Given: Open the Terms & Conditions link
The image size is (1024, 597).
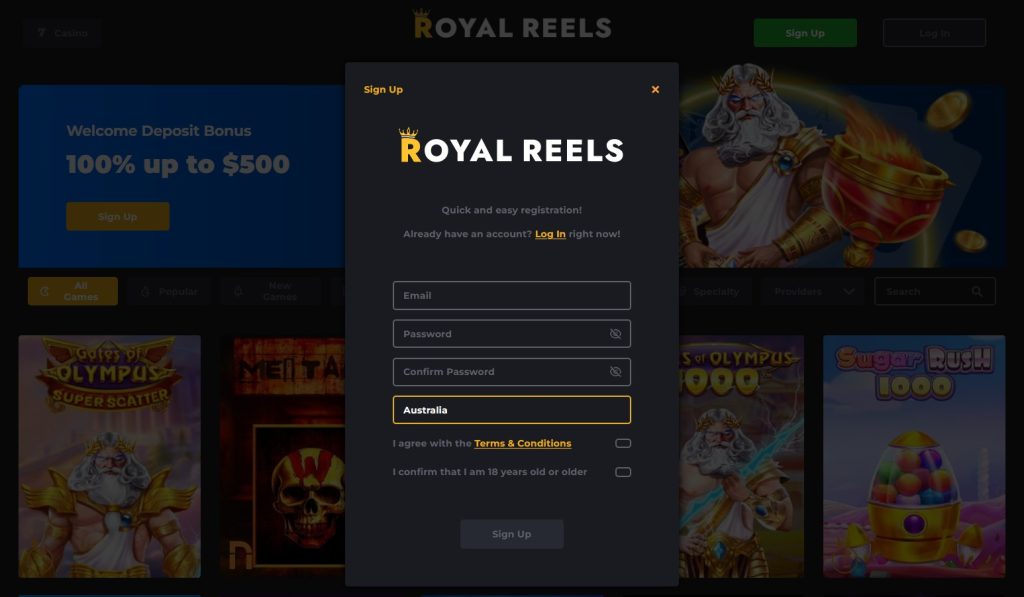Looking at the screenshot, I should [x=522, y=444].
